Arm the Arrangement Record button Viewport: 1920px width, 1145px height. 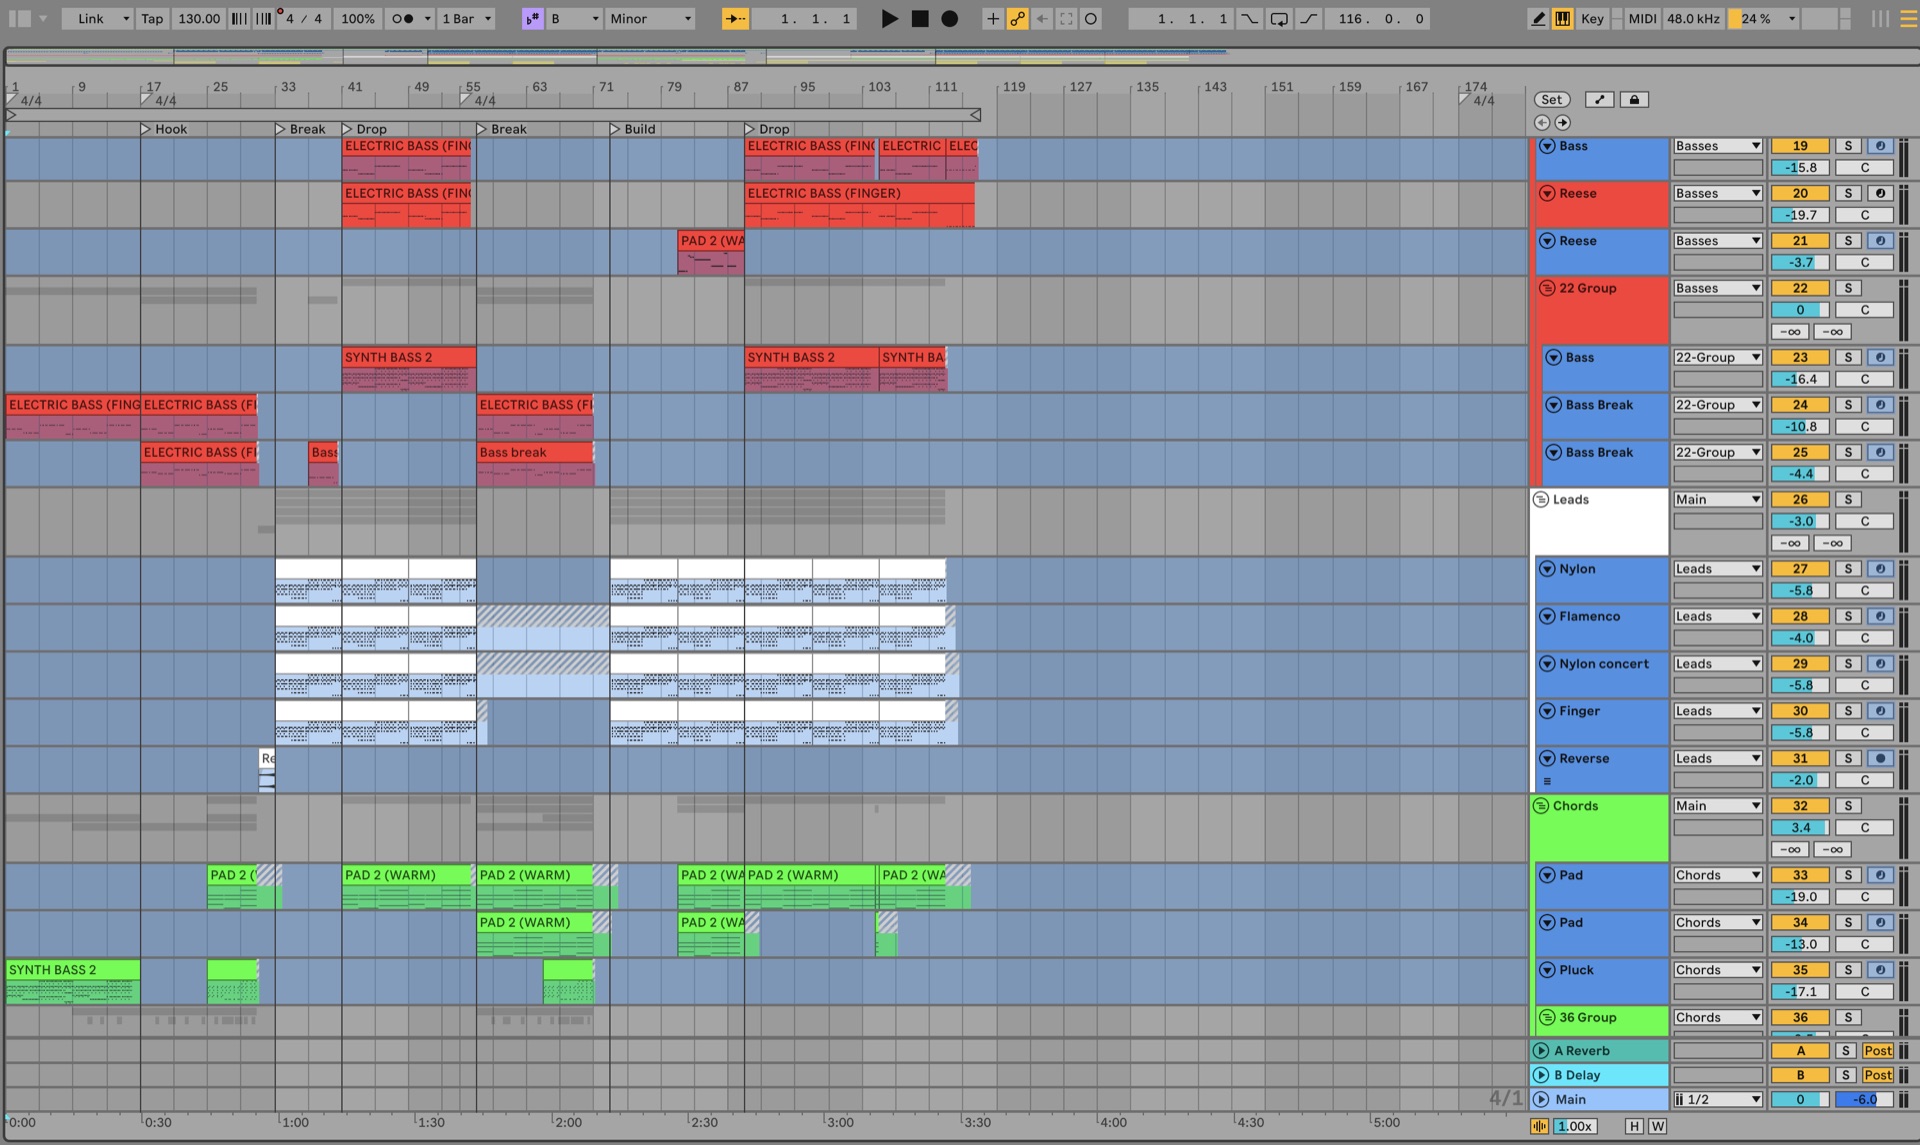tap(950, 18)
